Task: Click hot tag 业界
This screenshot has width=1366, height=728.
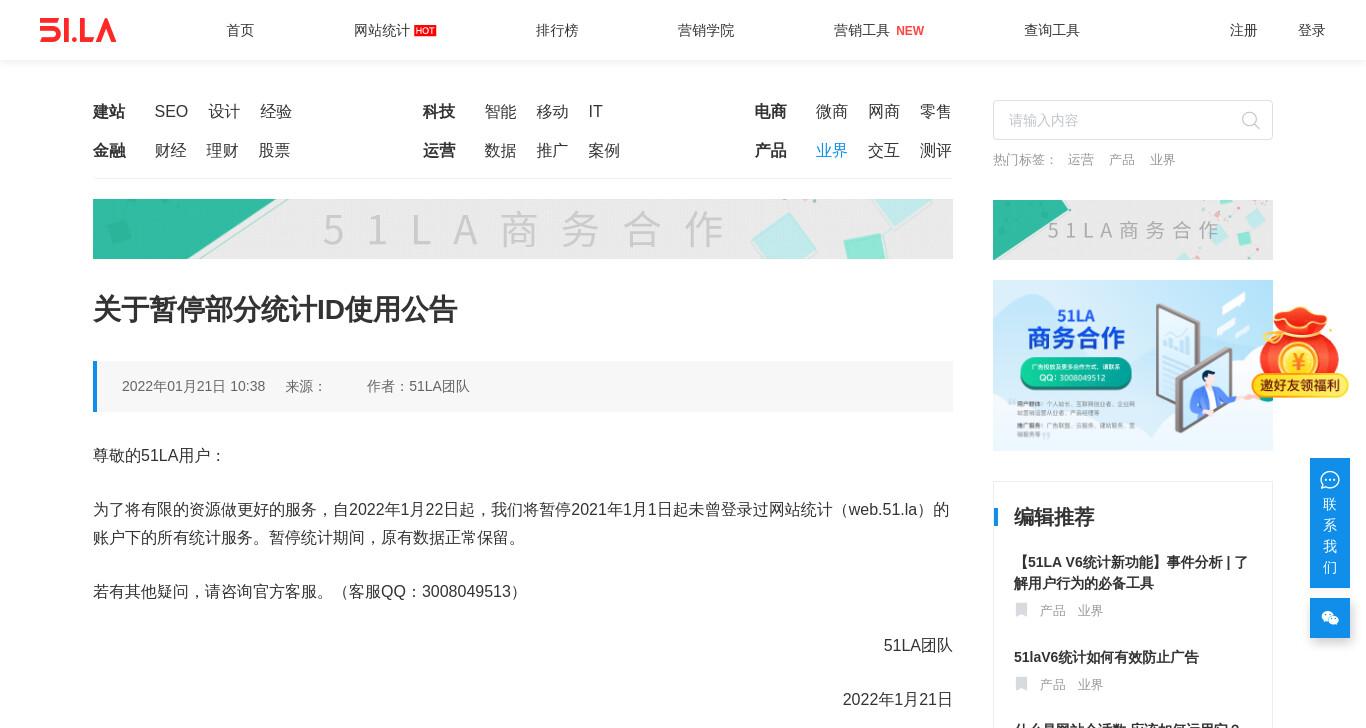Action: [1162, 160]
